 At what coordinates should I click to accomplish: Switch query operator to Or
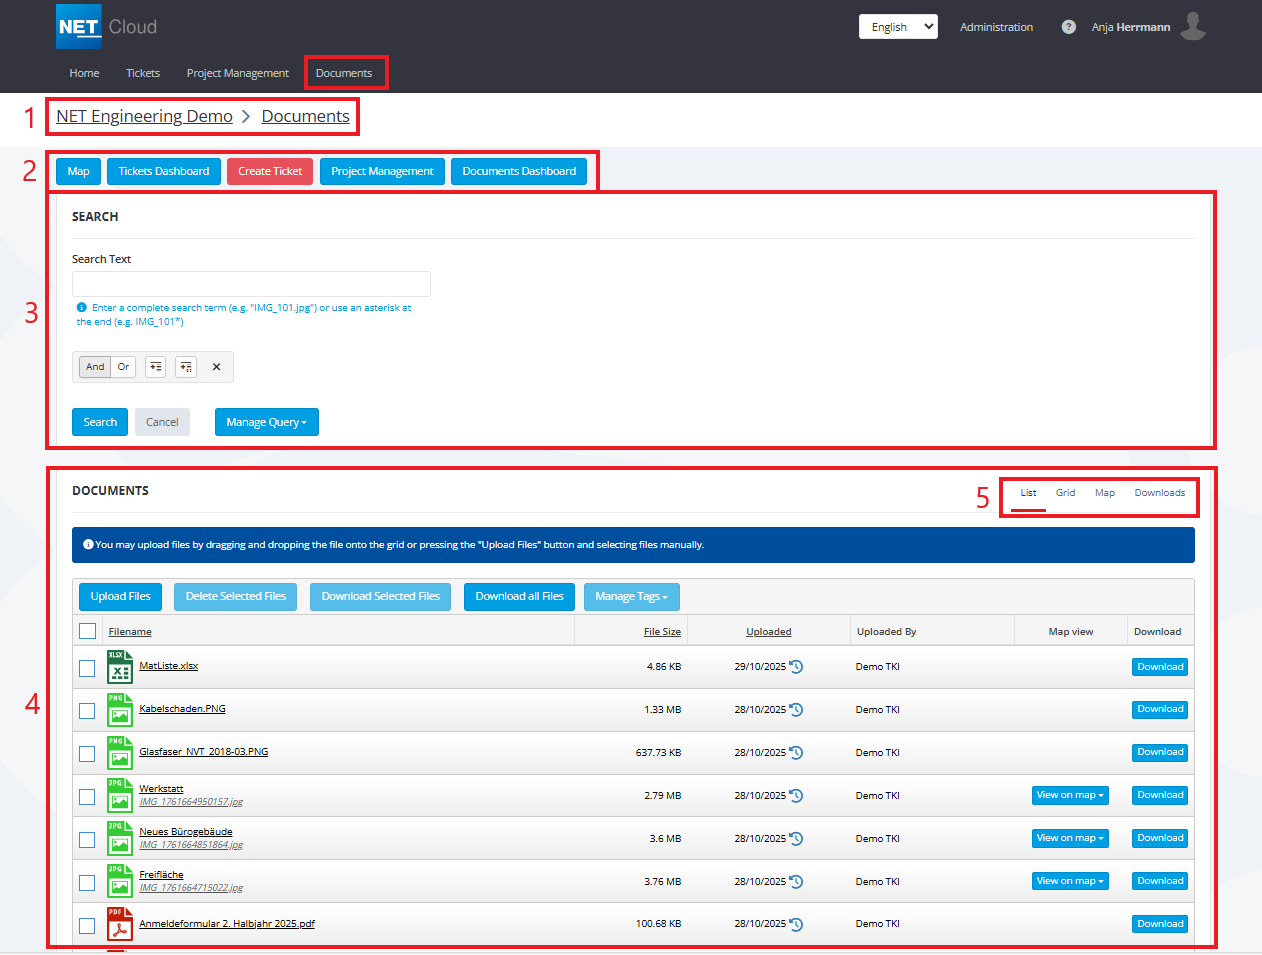[x=123, y=367]
